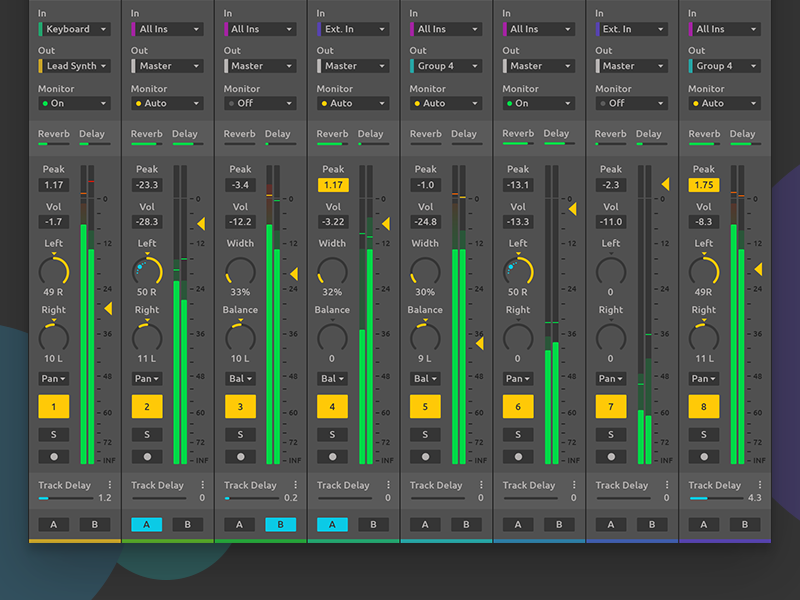Click the record arm icon on track 5
Image resolution: width=800 pixels, height=600 pixels.
[424, 457]
